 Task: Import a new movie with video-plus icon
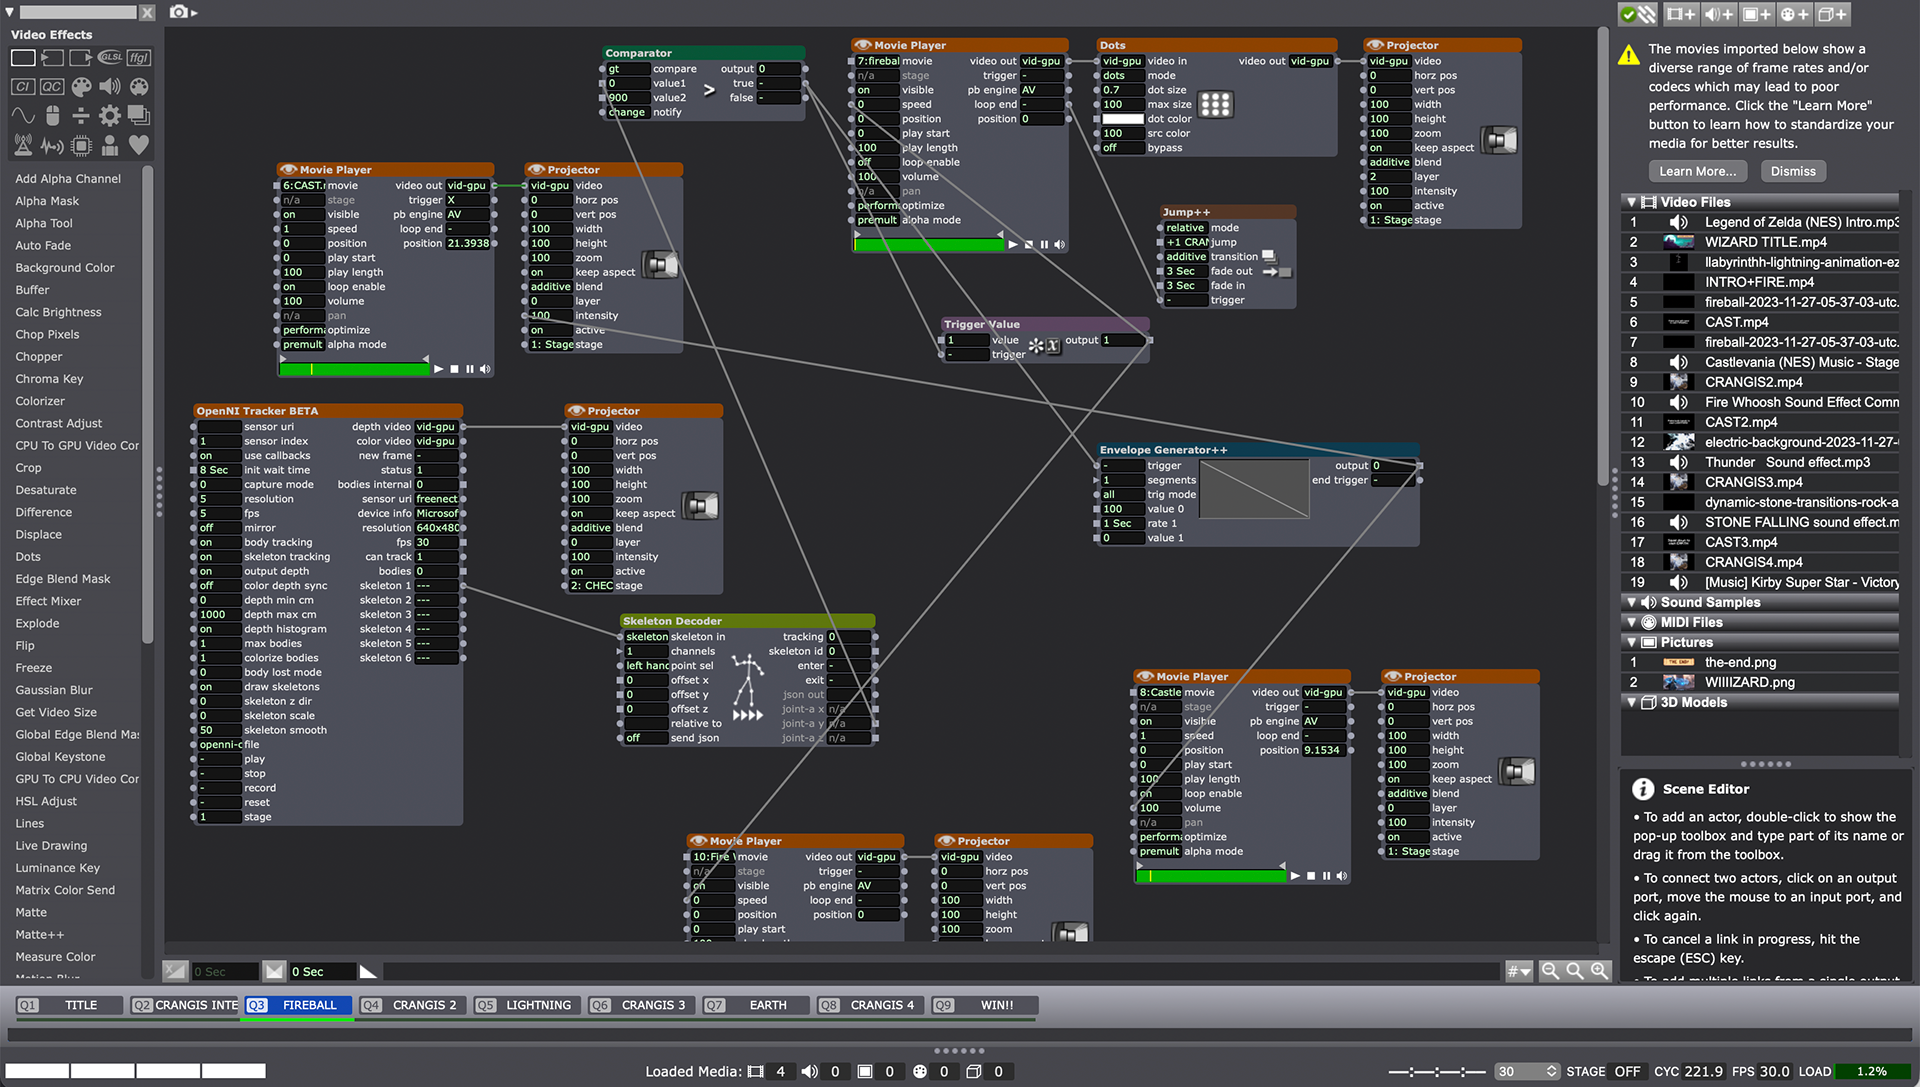tap(1680, 14)
